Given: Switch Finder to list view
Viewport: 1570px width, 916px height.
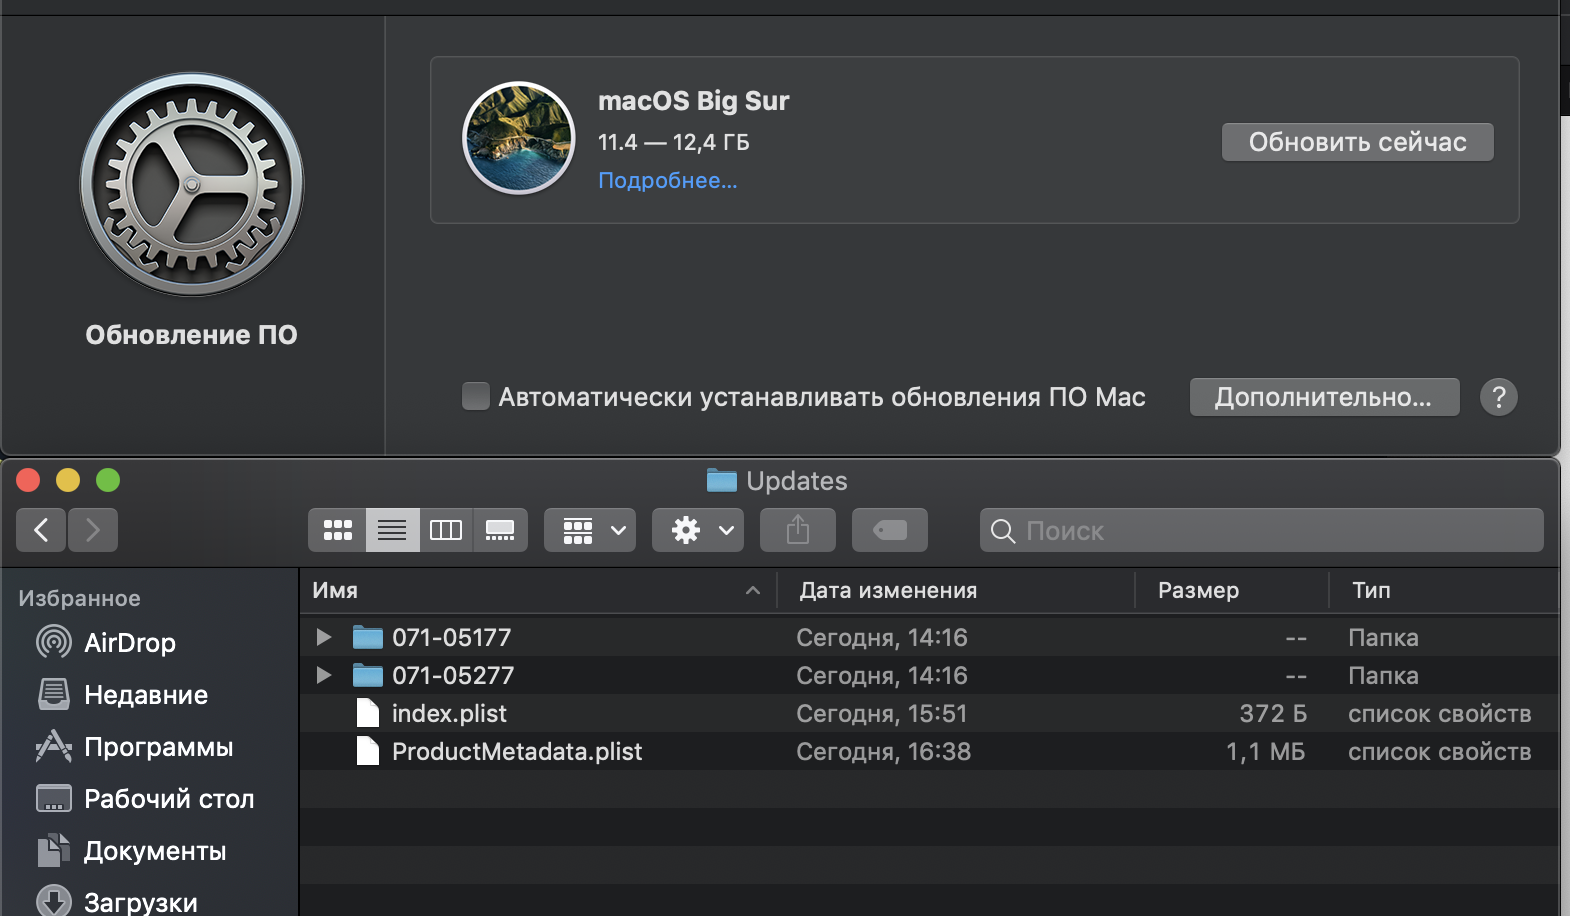Looking at the screenshot, I should pyautogui.click(x=392, y=530).
